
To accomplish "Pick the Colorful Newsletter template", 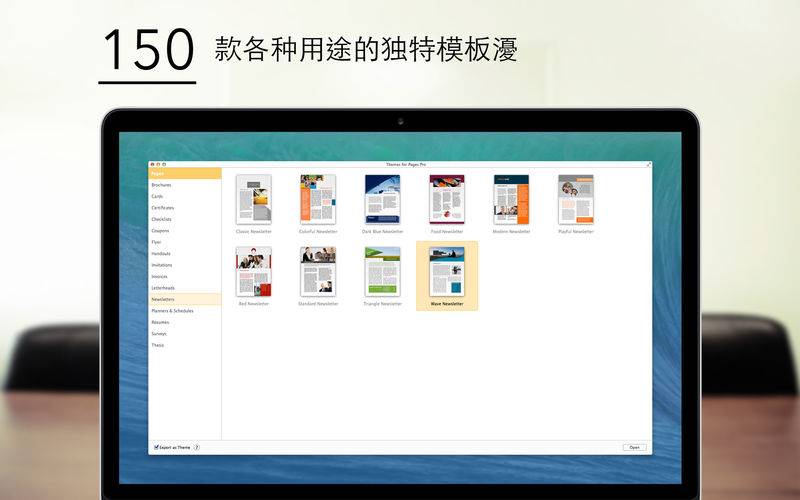I will click(x=318, y=199).
